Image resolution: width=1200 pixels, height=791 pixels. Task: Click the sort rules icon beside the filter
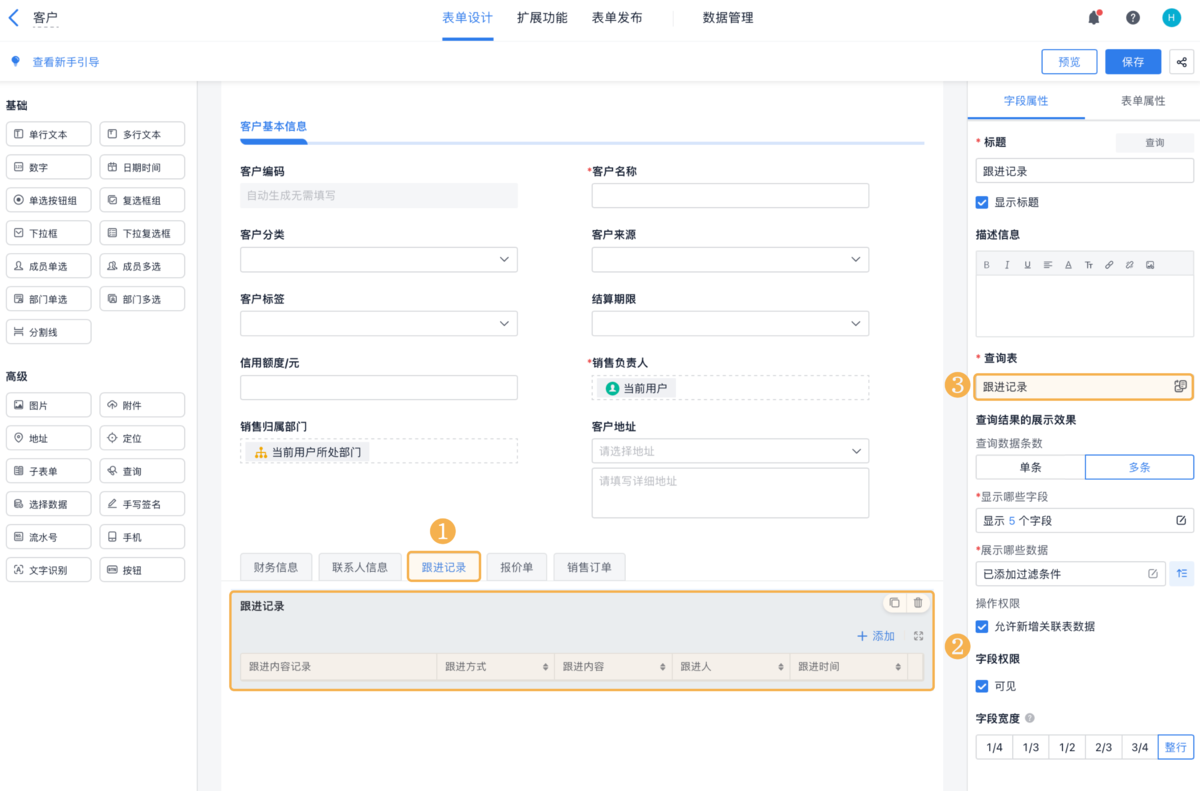click(1182, 573)
